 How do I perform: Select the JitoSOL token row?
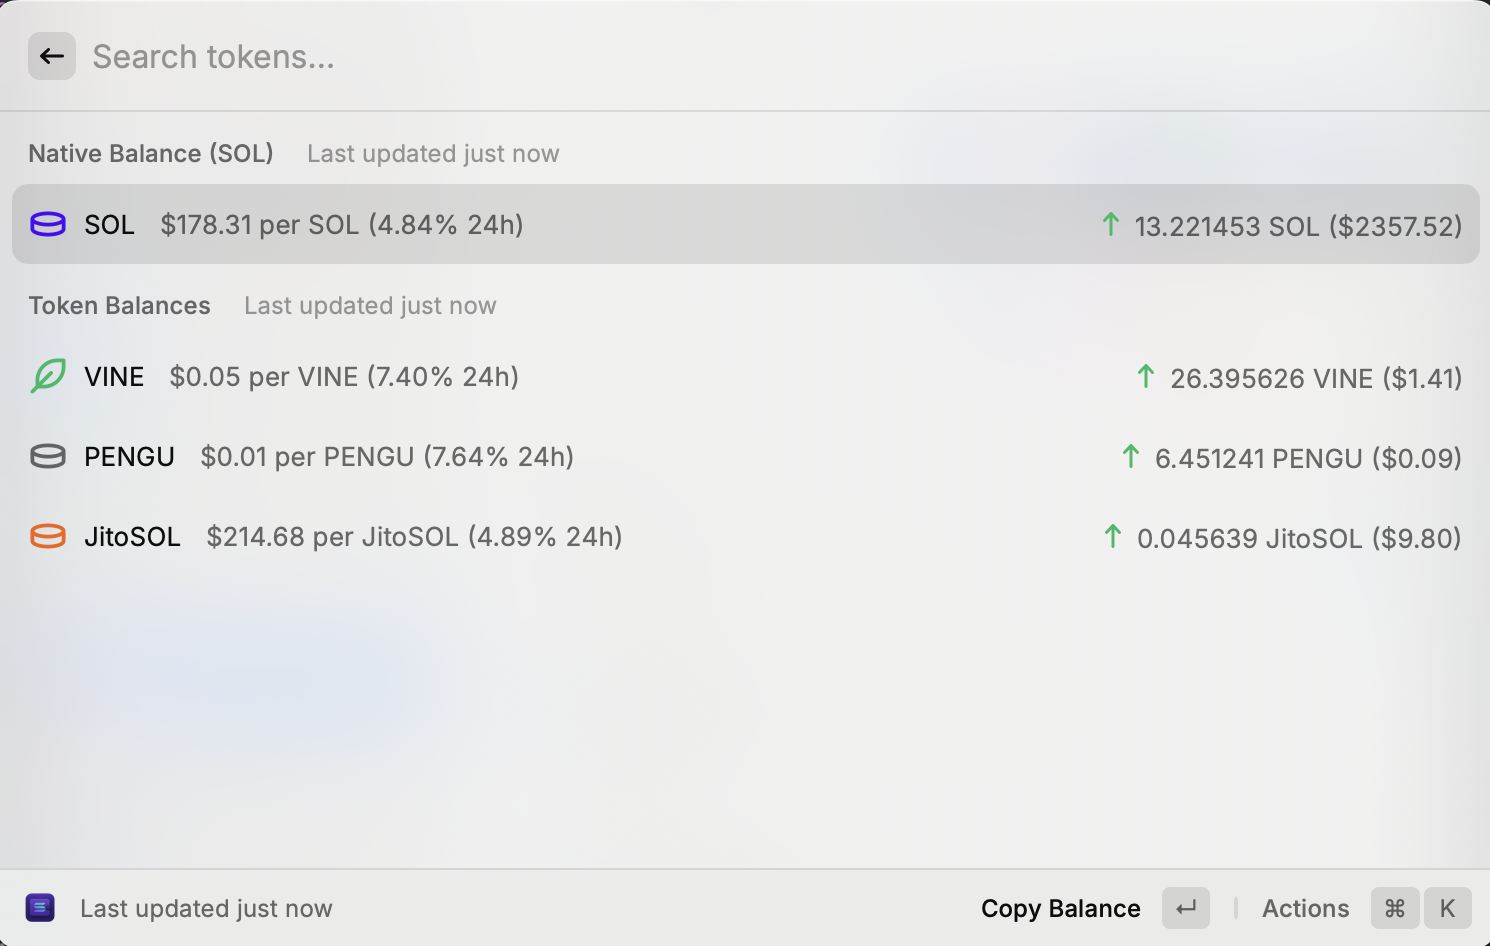tap(745, 536)
